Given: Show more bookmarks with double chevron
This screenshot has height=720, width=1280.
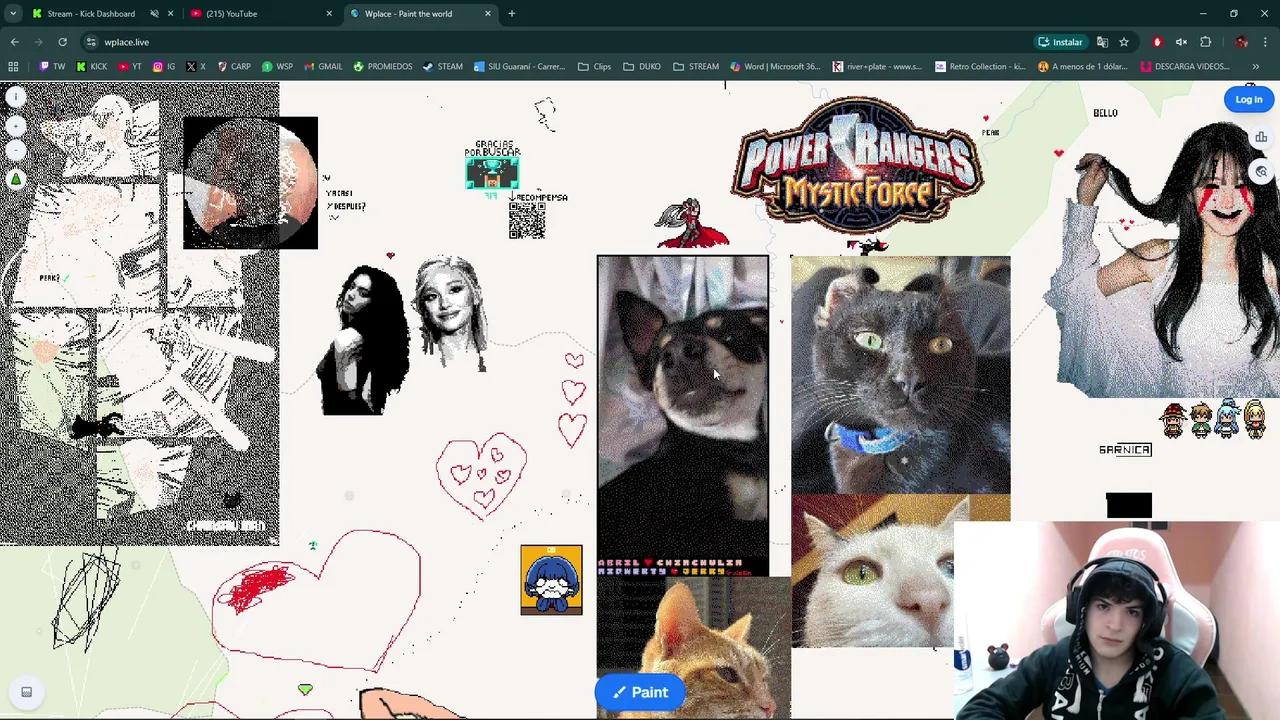Looking at the screenshot, I should tap(1255, 67).
